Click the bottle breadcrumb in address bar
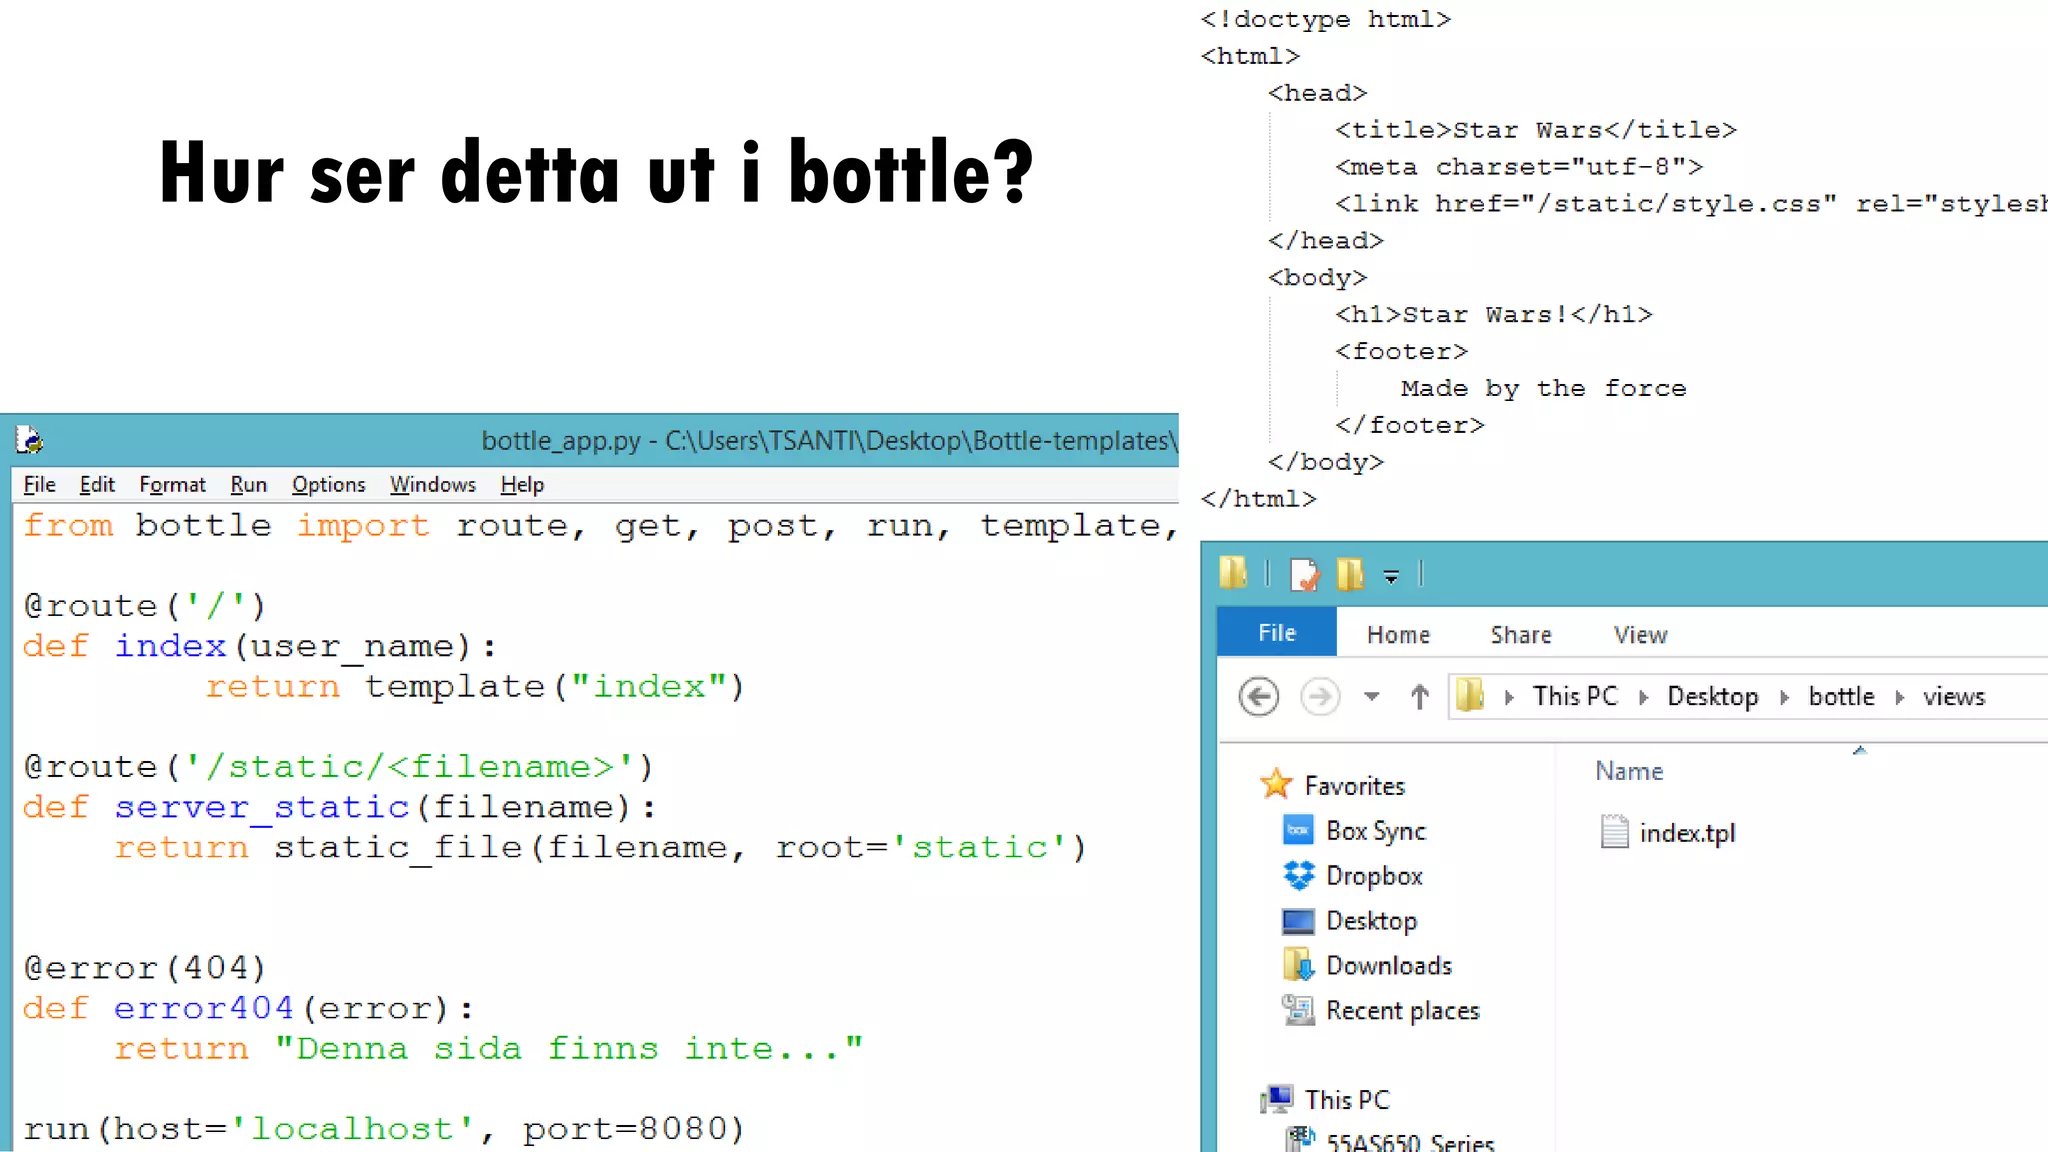 pos(1841,697)
